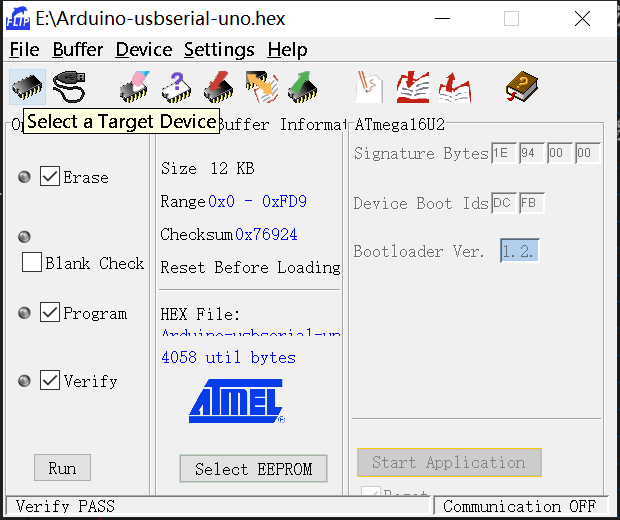
Task: Open the Device menu
Action: pos(144,50)
